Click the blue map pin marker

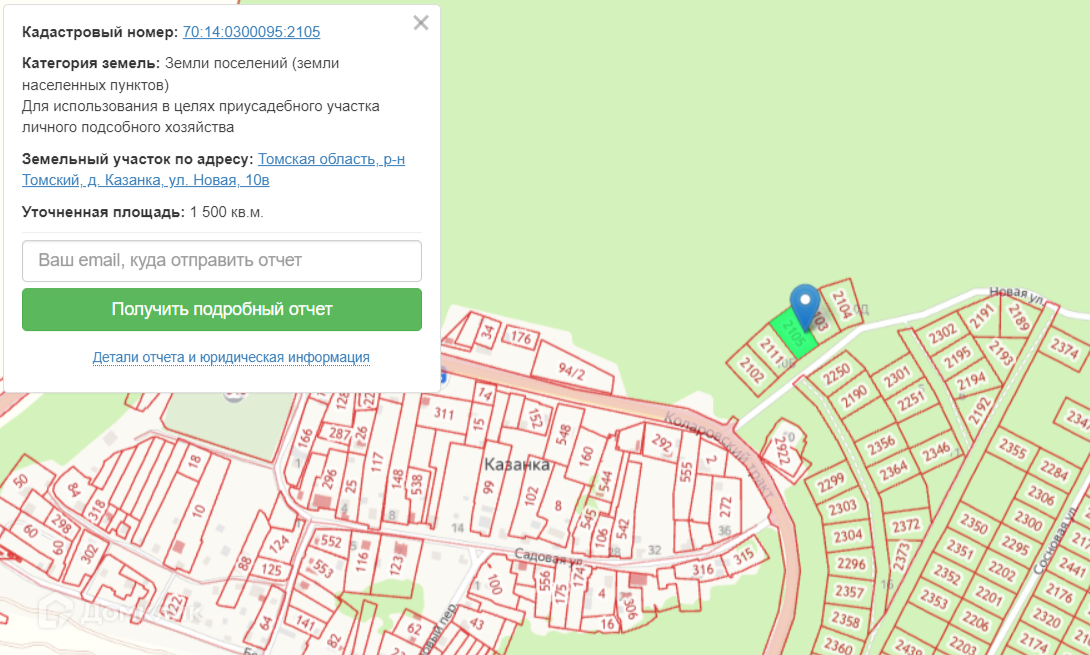point(805,306)
